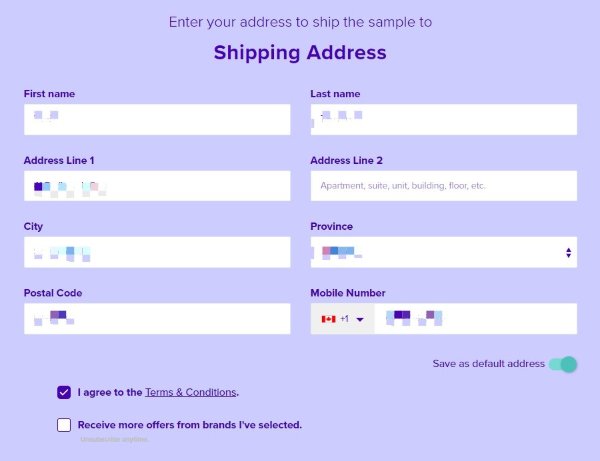This screenshot has height=461, width=600.
Task: Open the Terms & Conditions link
Action: coord(191,392)
